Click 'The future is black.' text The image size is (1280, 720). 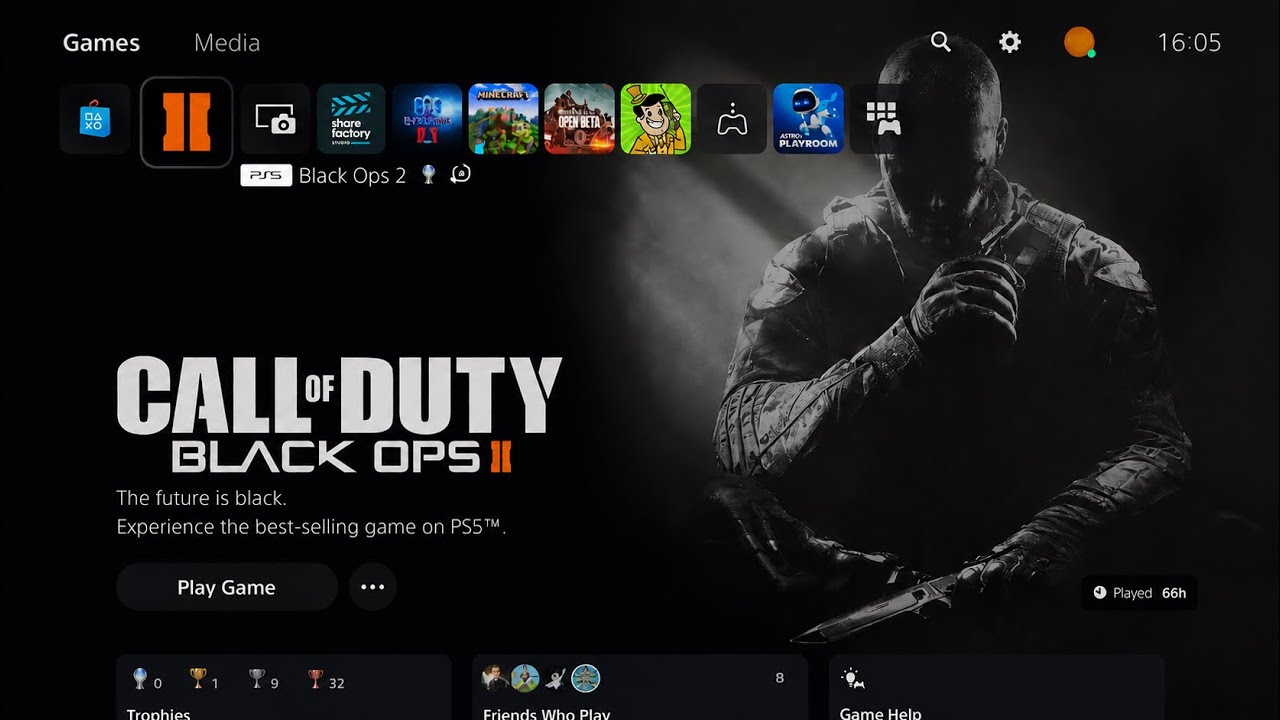pos(201,498)
